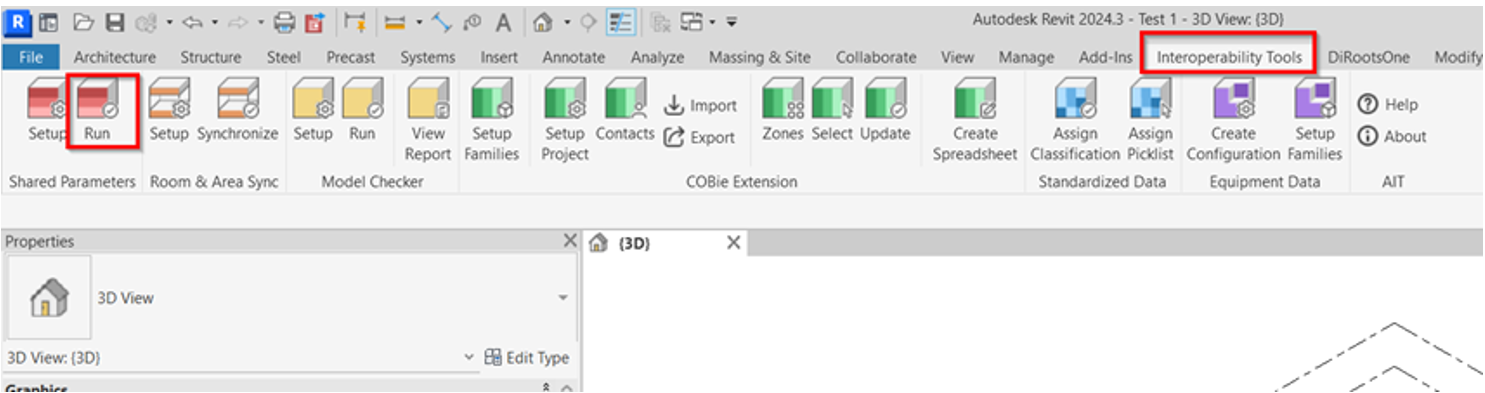Image resolution: width=1485 pixels, height=393 pixels.
Task: Select the COBie Zones tool
Action: tap(783, 111)
